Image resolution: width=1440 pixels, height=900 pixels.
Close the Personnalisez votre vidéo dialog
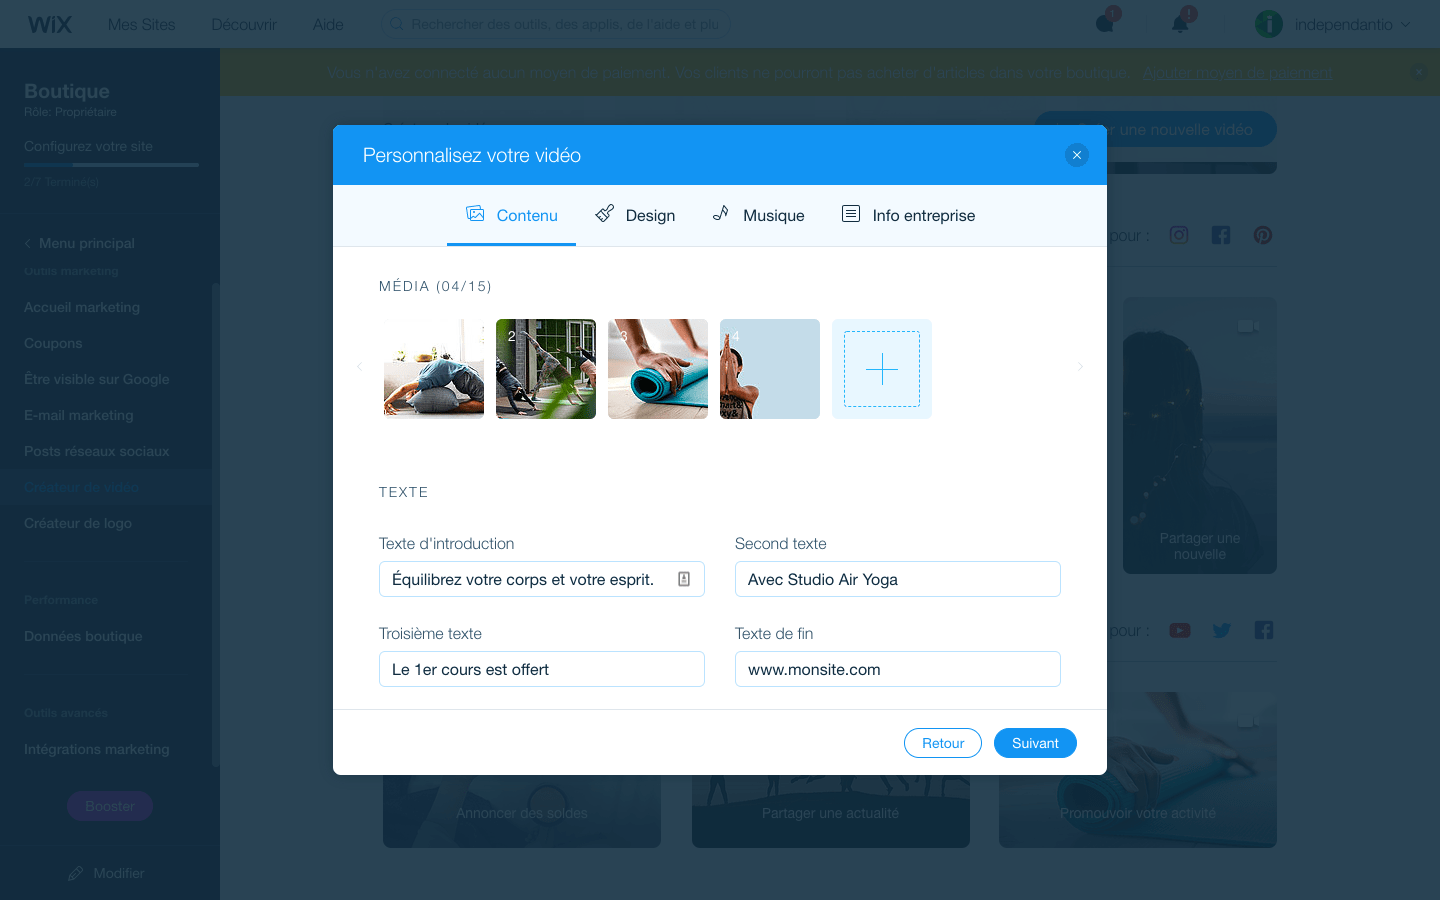(x=1076, y=155)
